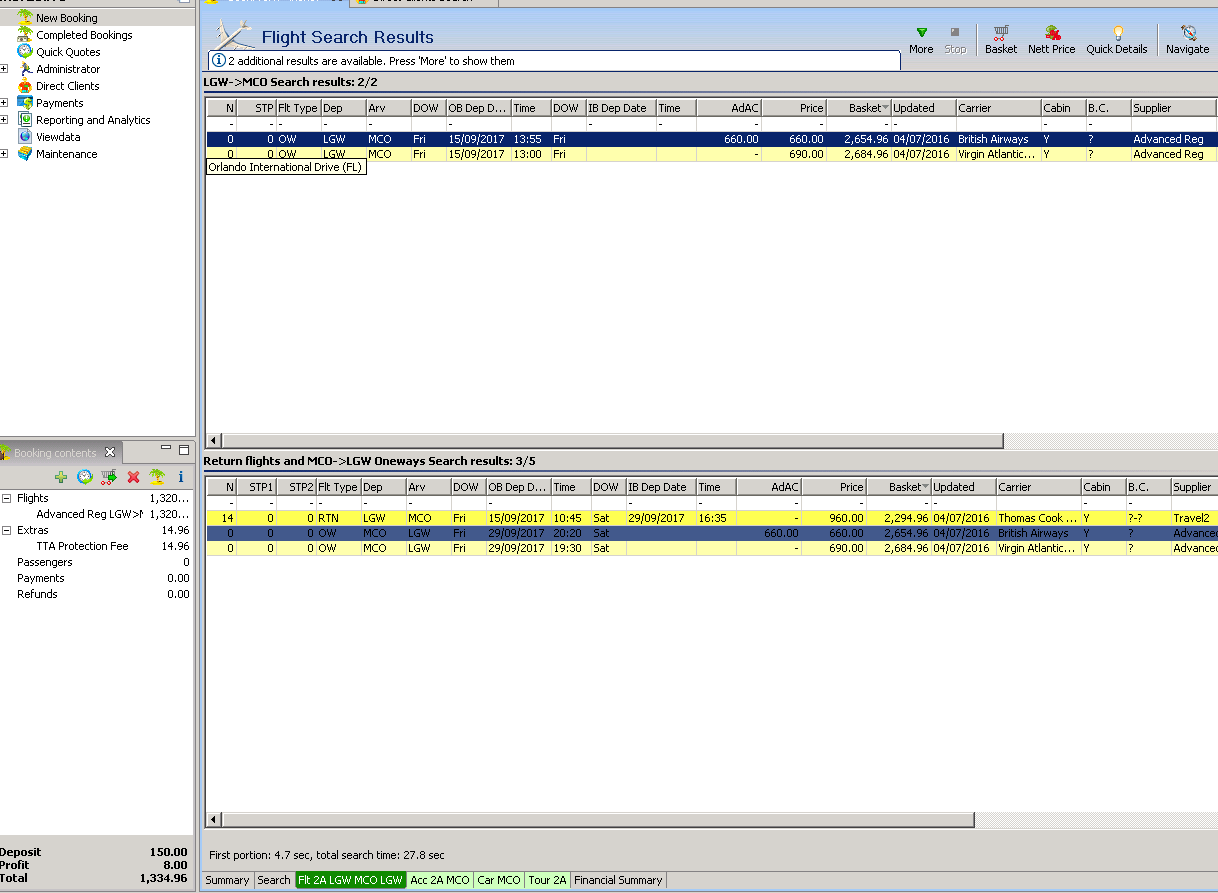Switch to the Tour 2A tab
Image resolution: width=1218 pixels, height=893 pixels.
pyautogui.click(x=547, y=880)
